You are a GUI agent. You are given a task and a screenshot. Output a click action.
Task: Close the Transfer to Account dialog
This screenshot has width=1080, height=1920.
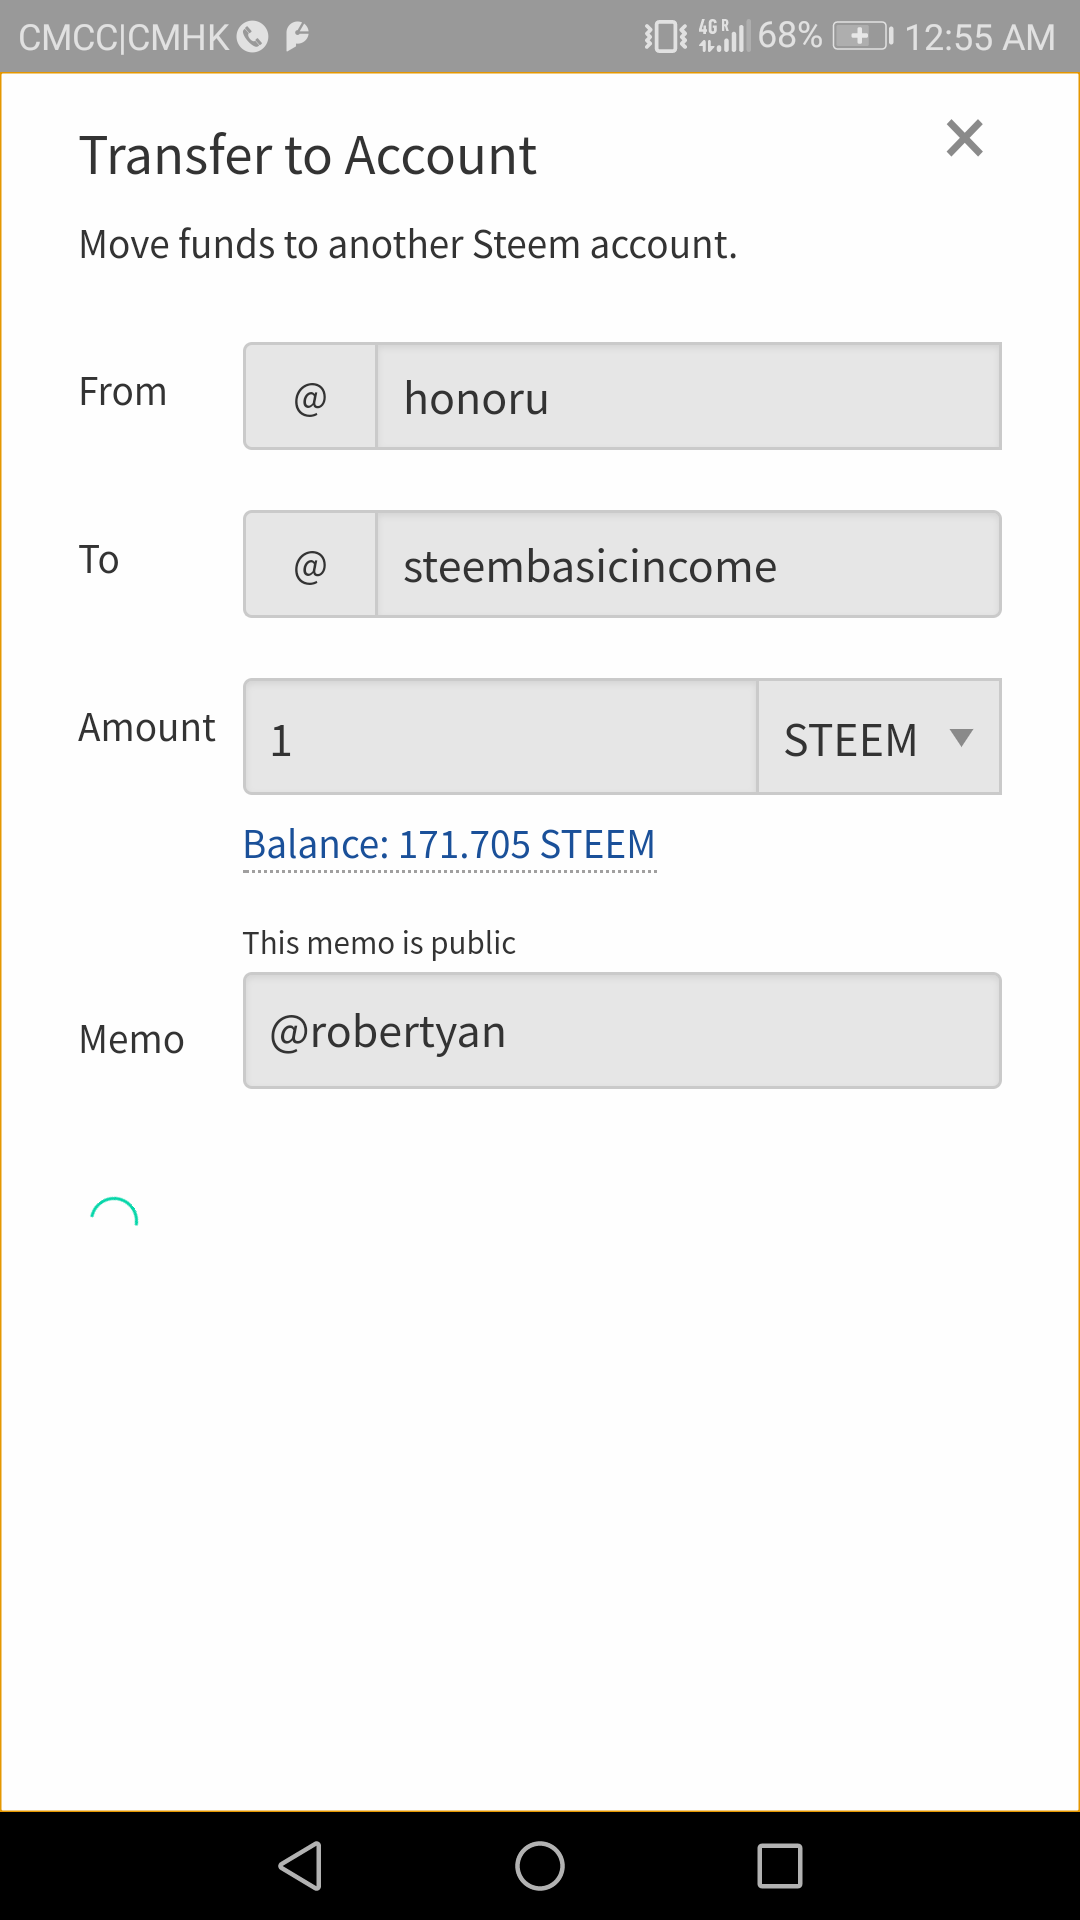(964, 138)
